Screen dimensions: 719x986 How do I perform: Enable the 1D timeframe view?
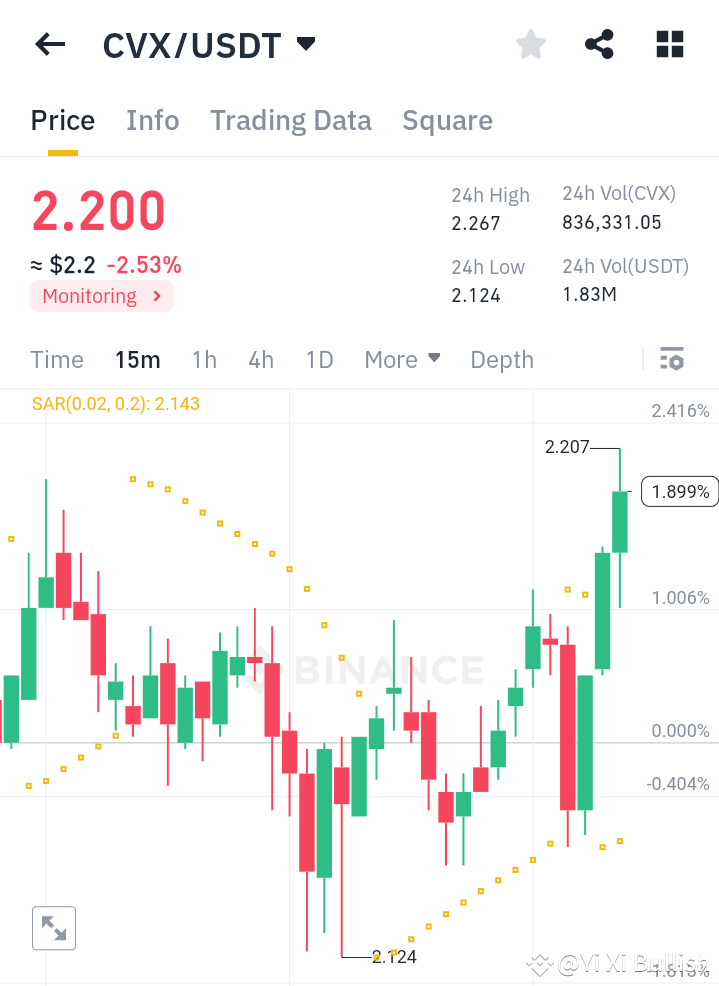click(319, 359)
